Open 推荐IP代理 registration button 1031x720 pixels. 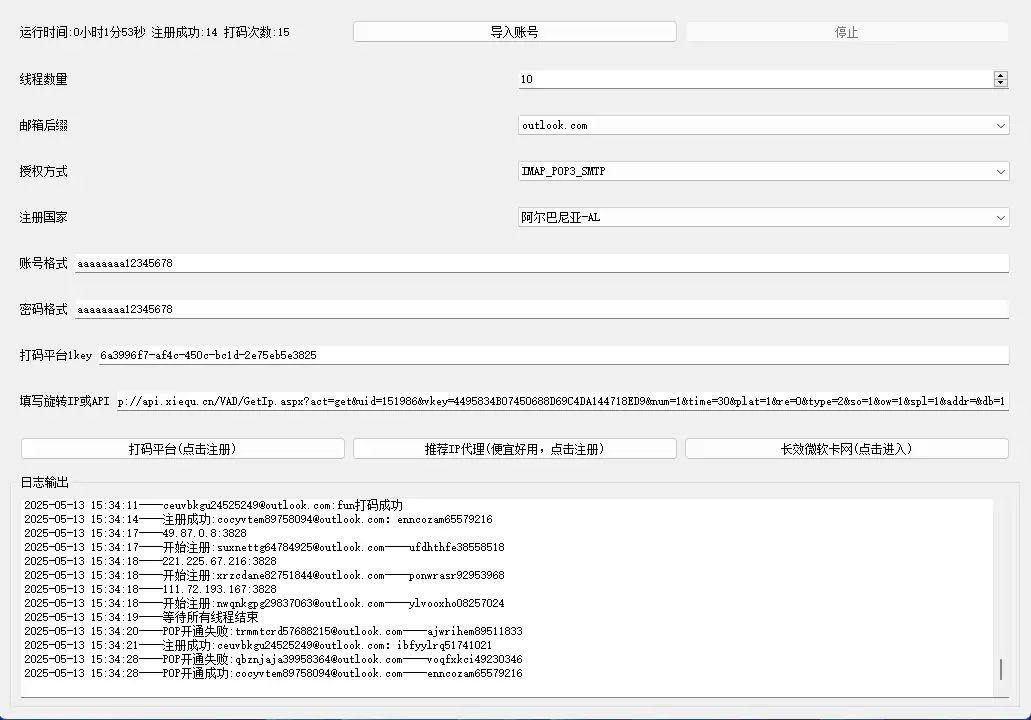click(x=514, y=448)
